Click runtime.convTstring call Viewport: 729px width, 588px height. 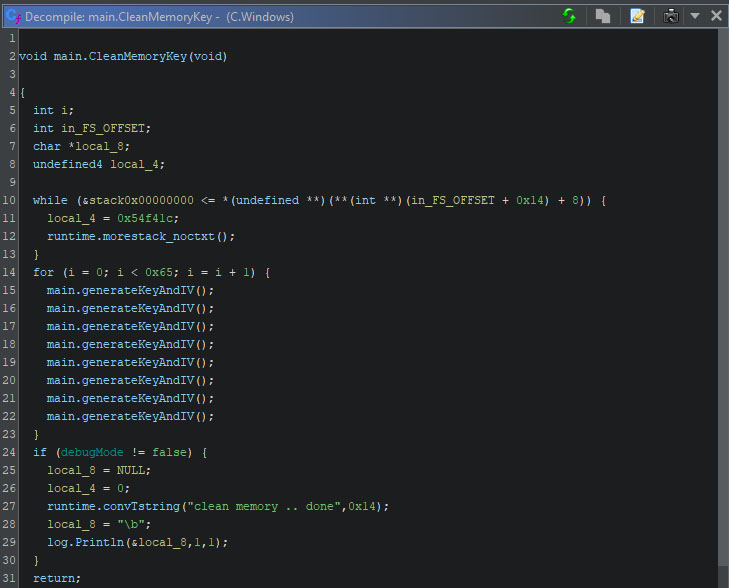pyautogui.click(x=113, y=506)
